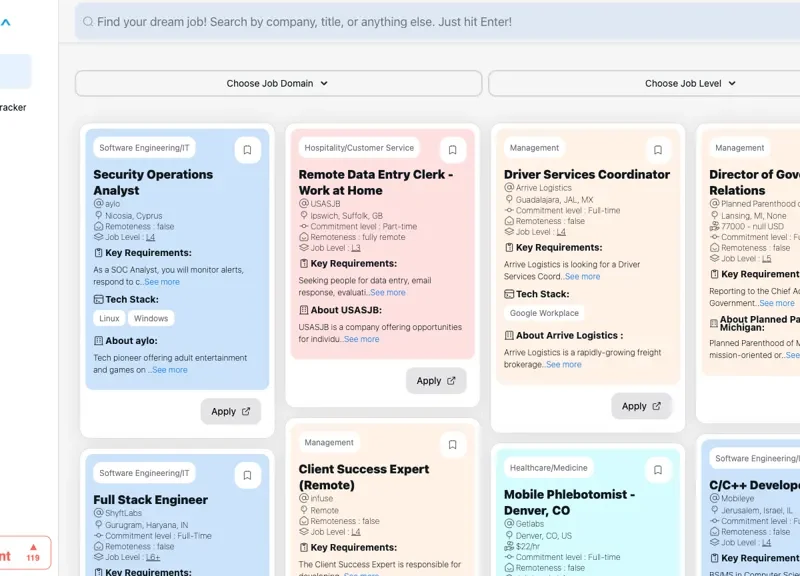800x576 pixels.
Task: Click the Google Workplace tech tag
Action: pyautogui.click(x=544, y=313)
